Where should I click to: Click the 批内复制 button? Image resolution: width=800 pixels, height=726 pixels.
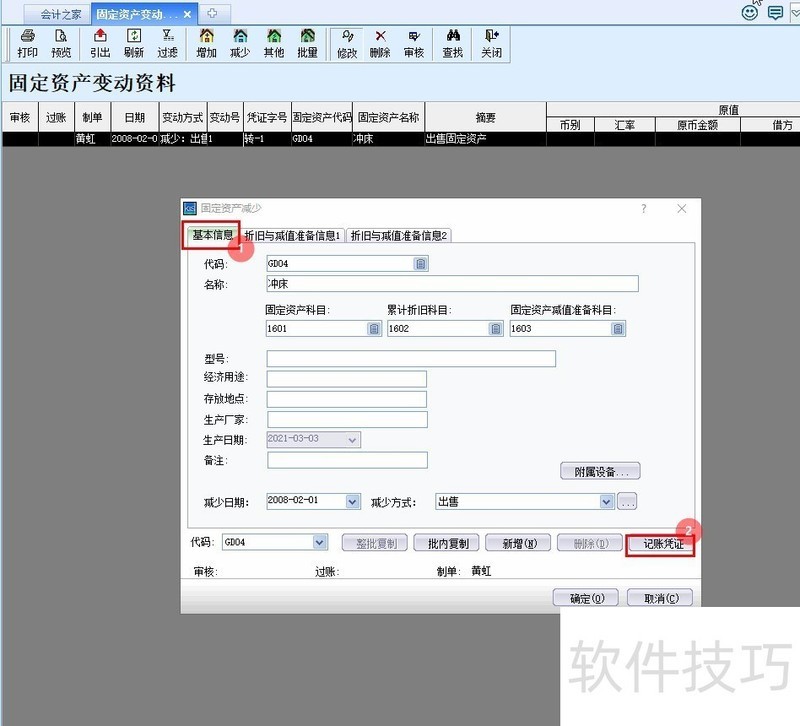coord(447,543)
